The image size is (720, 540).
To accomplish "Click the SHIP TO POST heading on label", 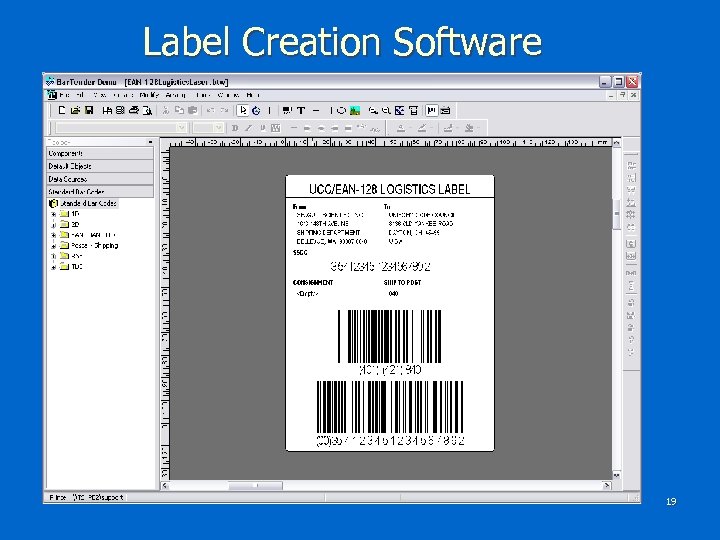I will click(x=402, y=283).
